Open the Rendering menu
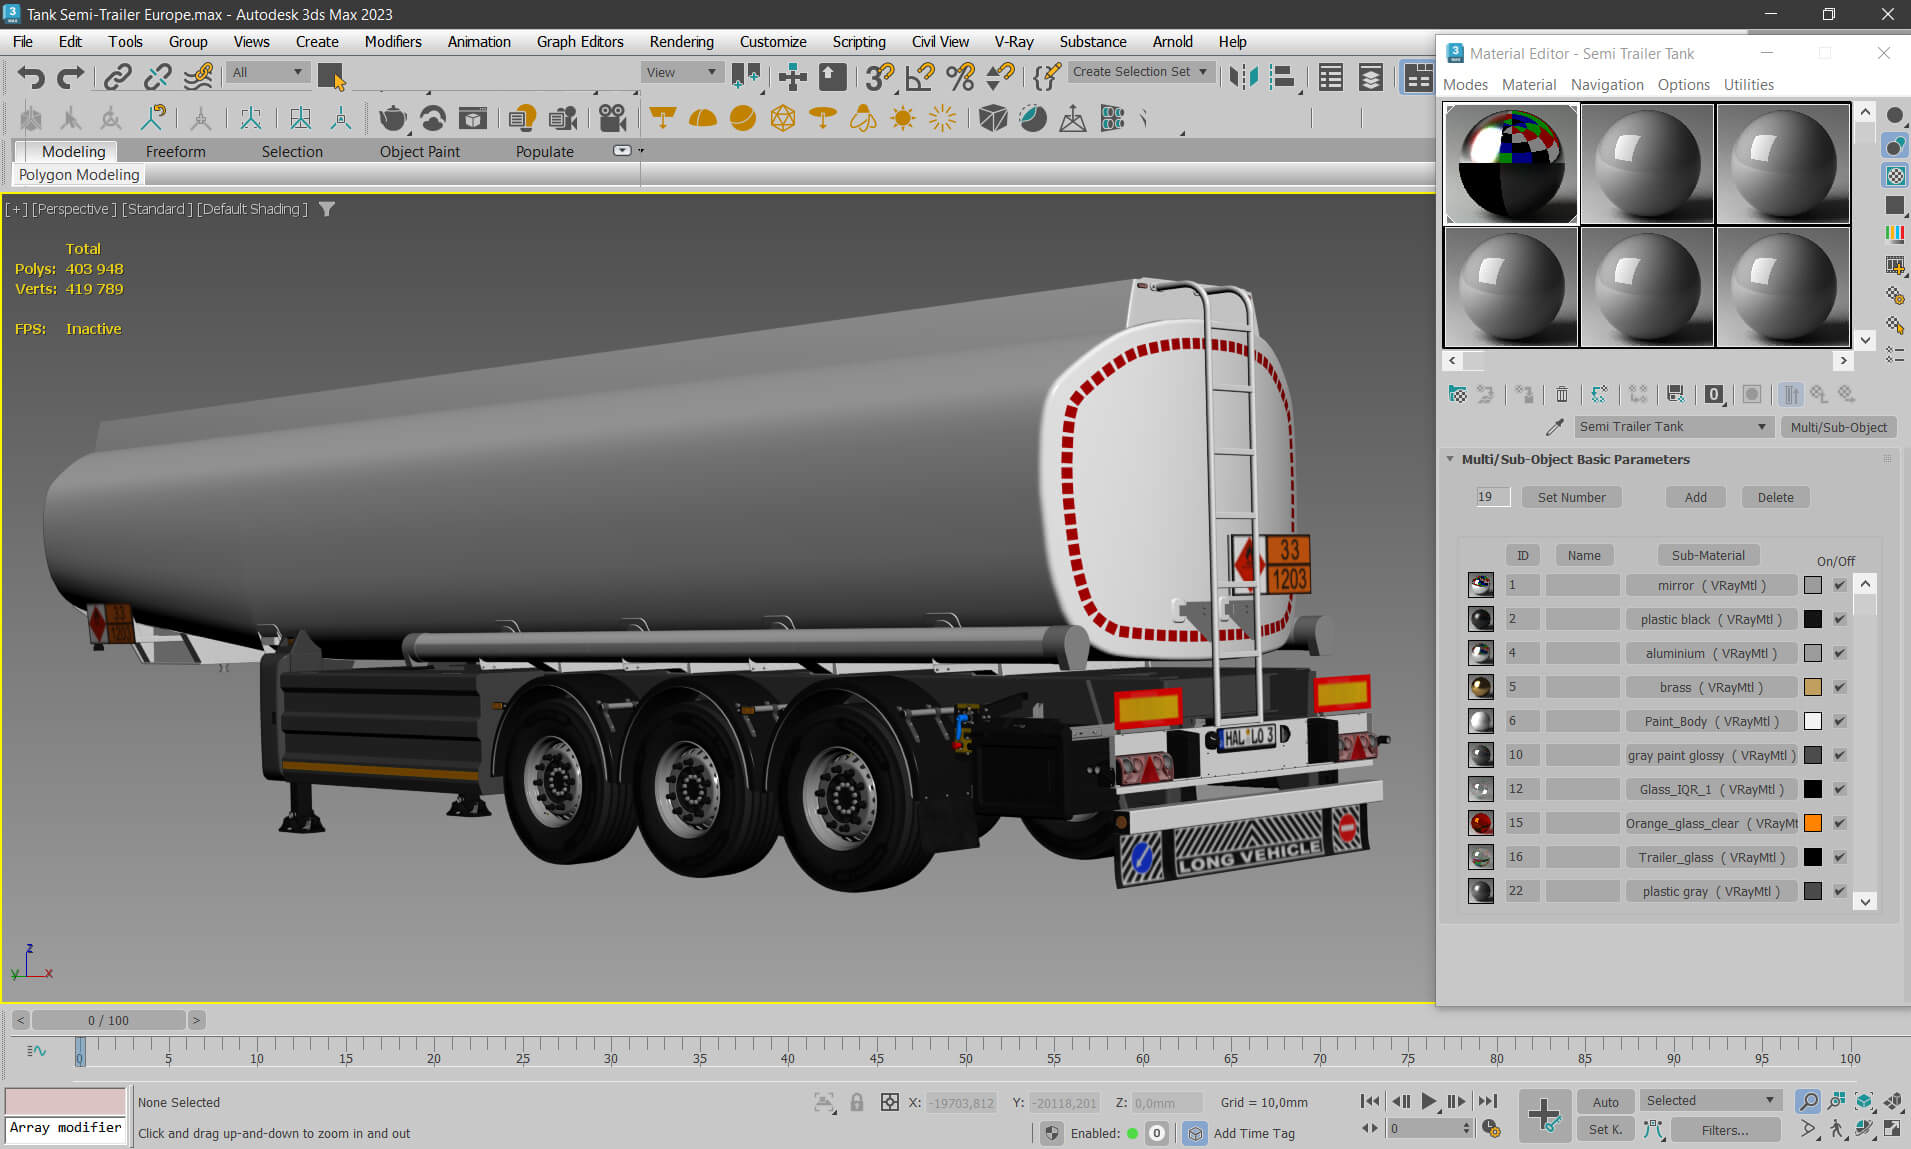This screenshot has height=1149, width=1911. (x=681, y=42)
